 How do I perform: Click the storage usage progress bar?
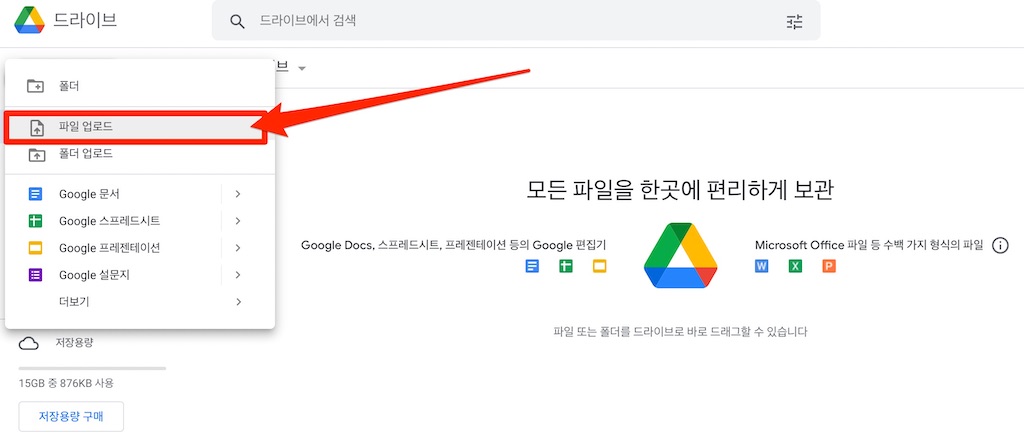click(92, 368)
